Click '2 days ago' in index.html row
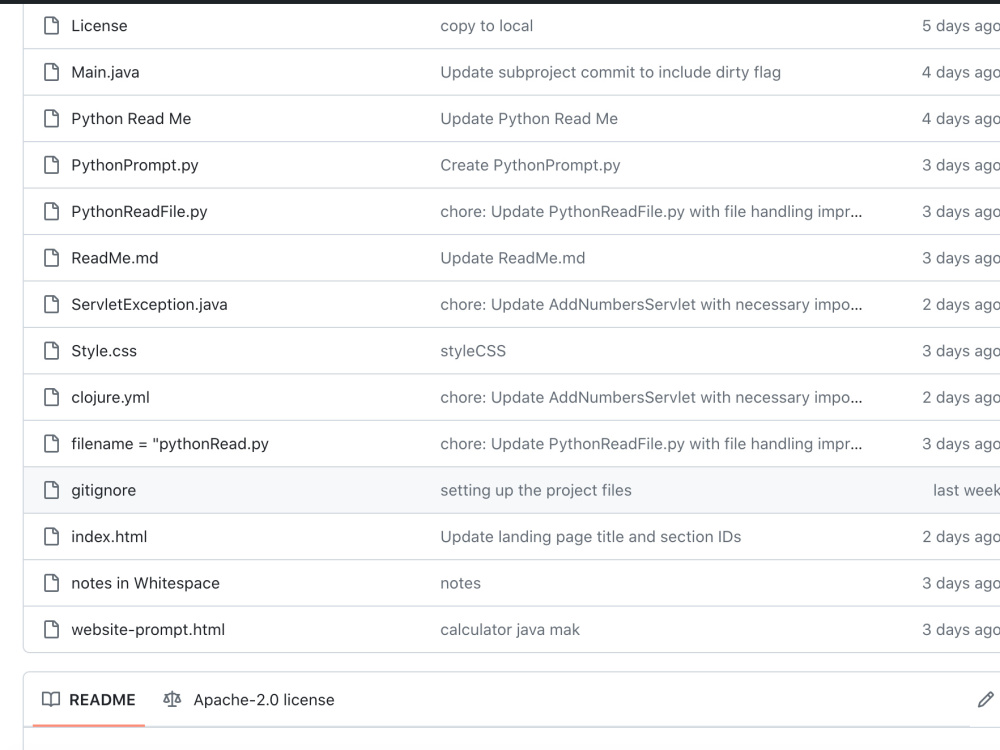 [x=960, y=537]
